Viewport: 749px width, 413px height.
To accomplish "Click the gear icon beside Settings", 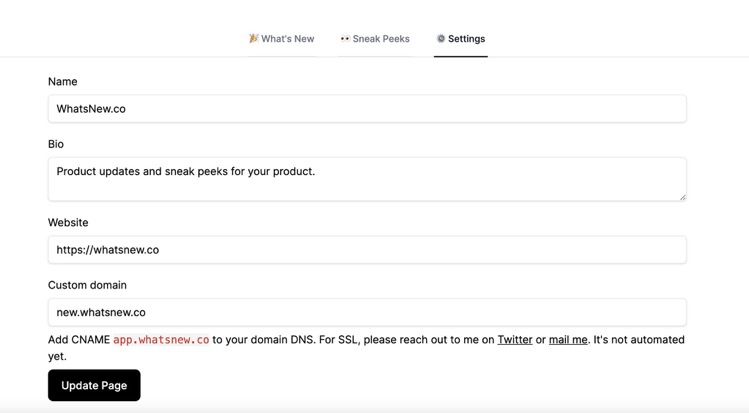I will point(441,39).
